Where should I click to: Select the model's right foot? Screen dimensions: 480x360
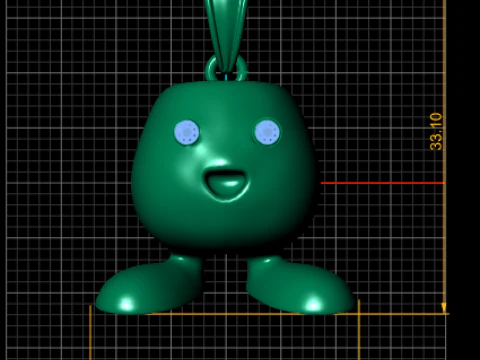click(300, 285)
